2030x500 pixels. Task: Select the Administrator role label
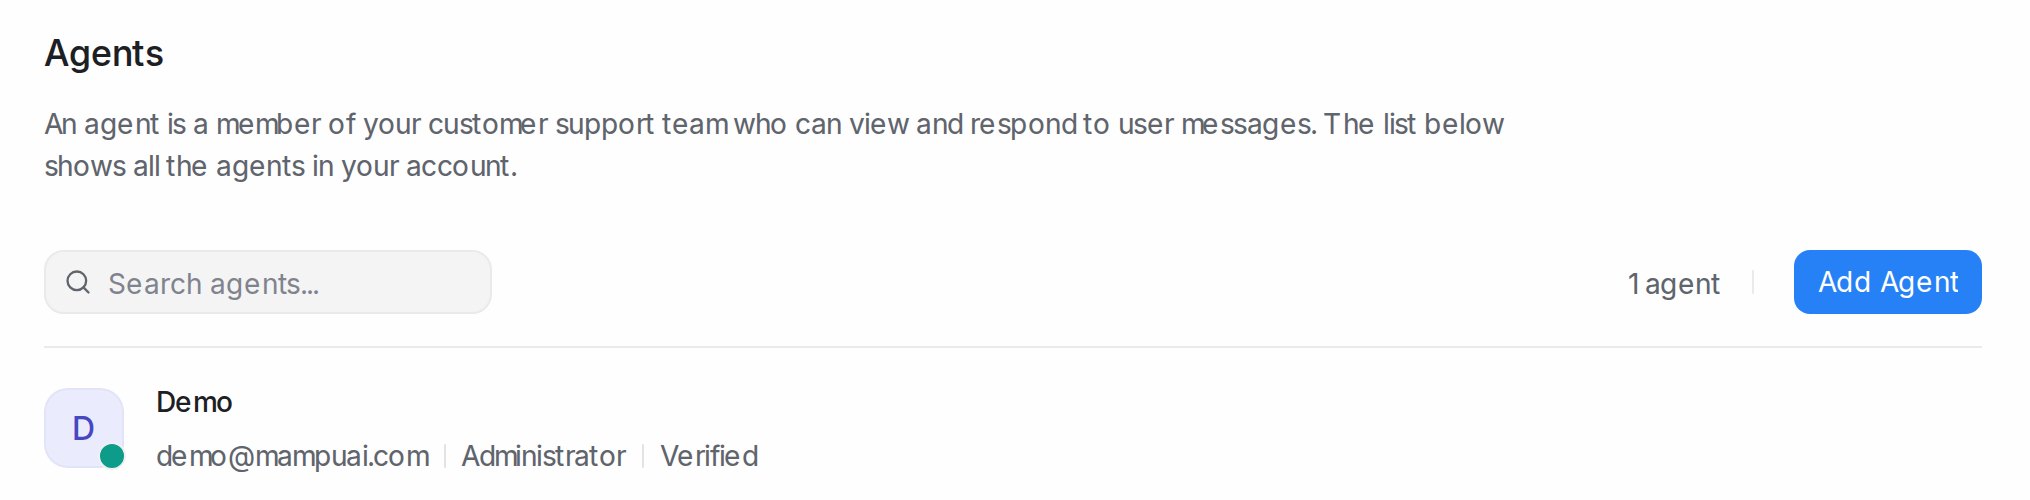(x=544, y=456)
